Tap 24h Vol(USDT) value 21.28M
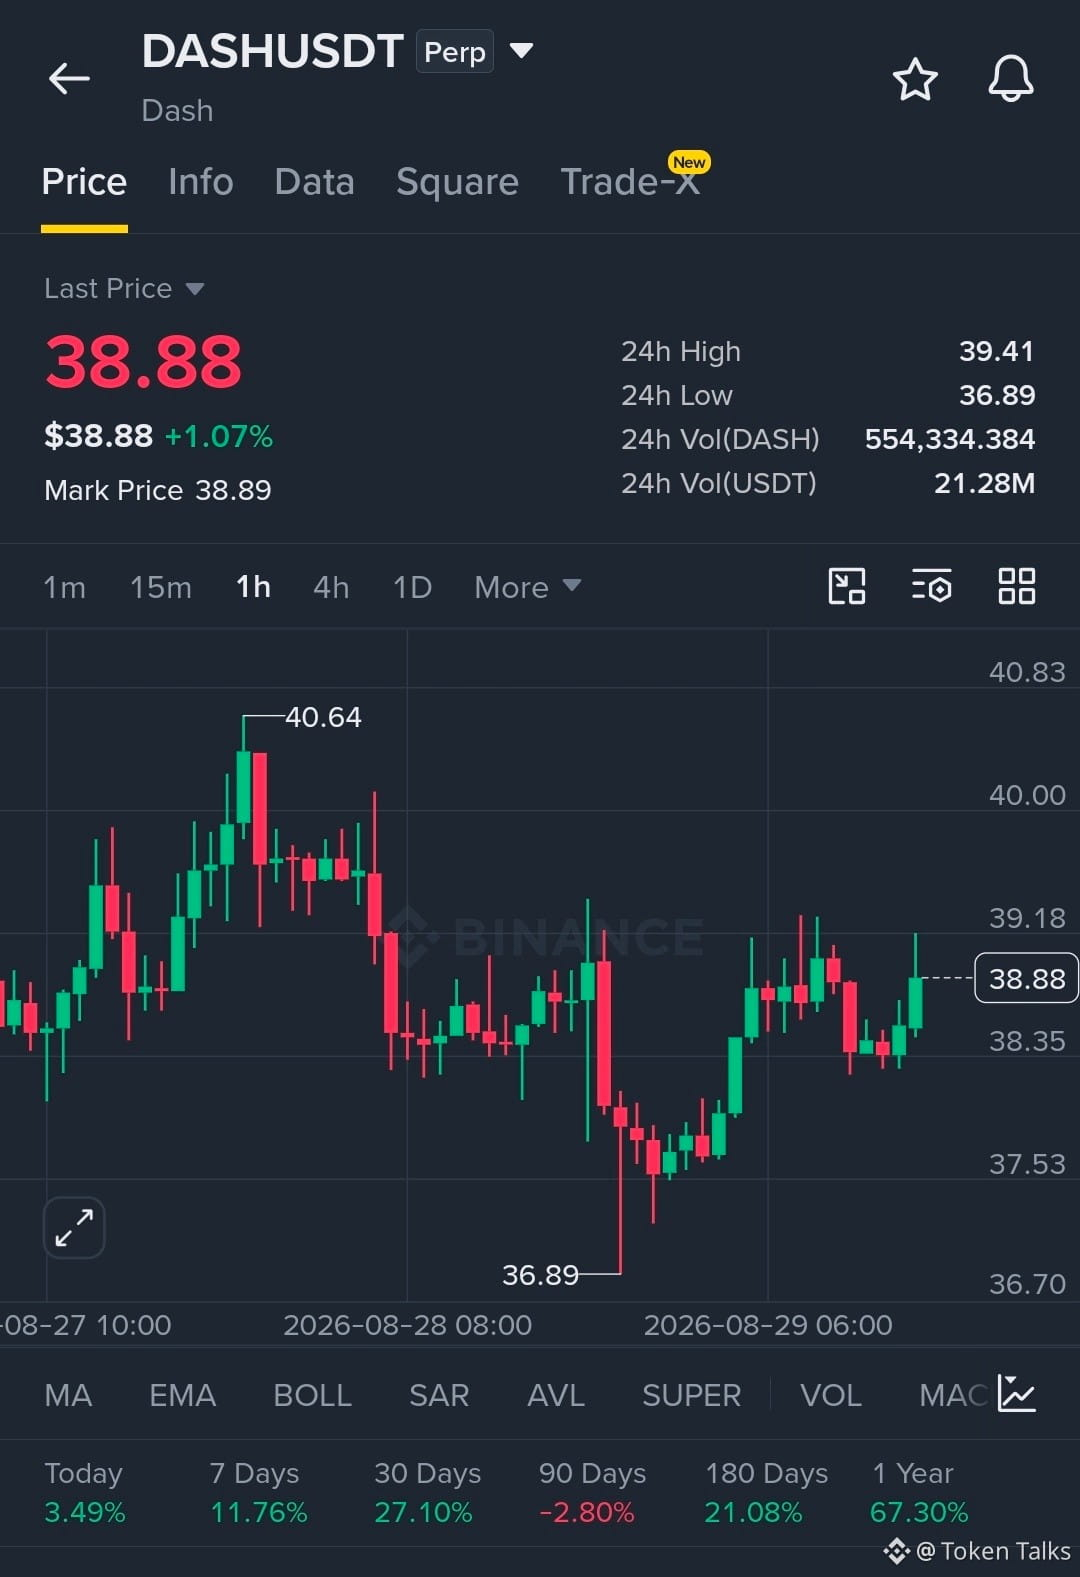Viewport: 1080px width, 1577px height. (984, 483)
